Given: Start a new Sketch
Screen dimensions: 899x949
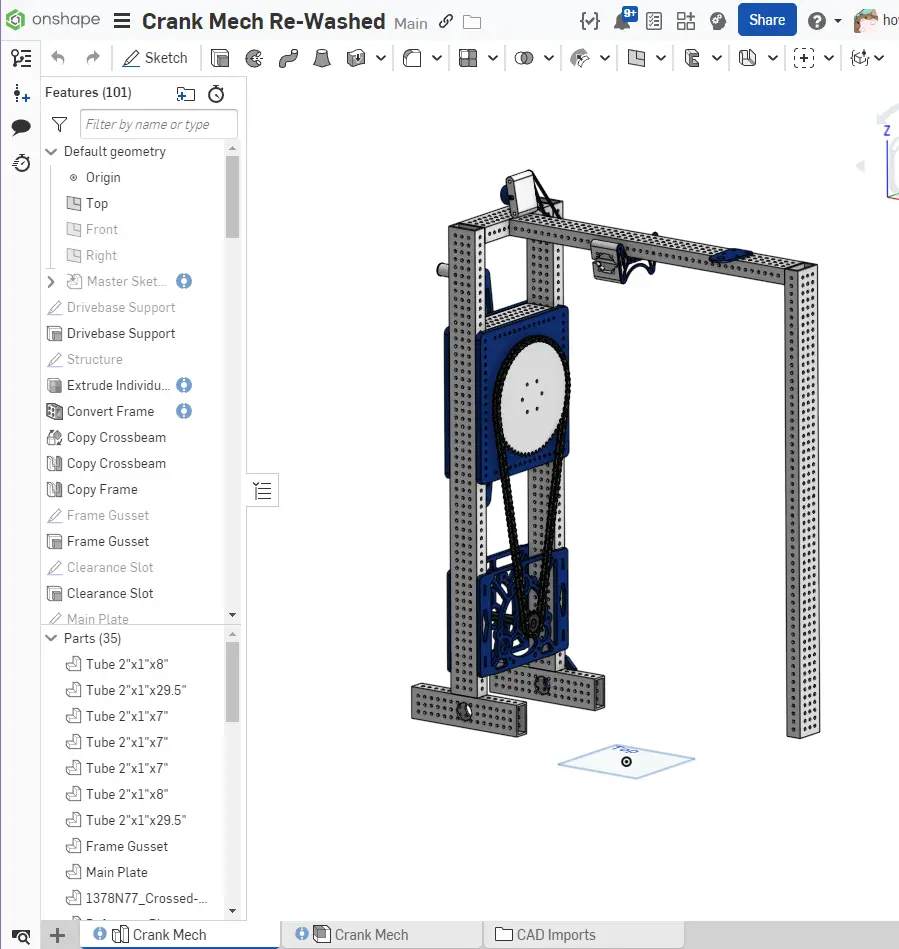Looking at the screenshot, I should tap(155, 57).
